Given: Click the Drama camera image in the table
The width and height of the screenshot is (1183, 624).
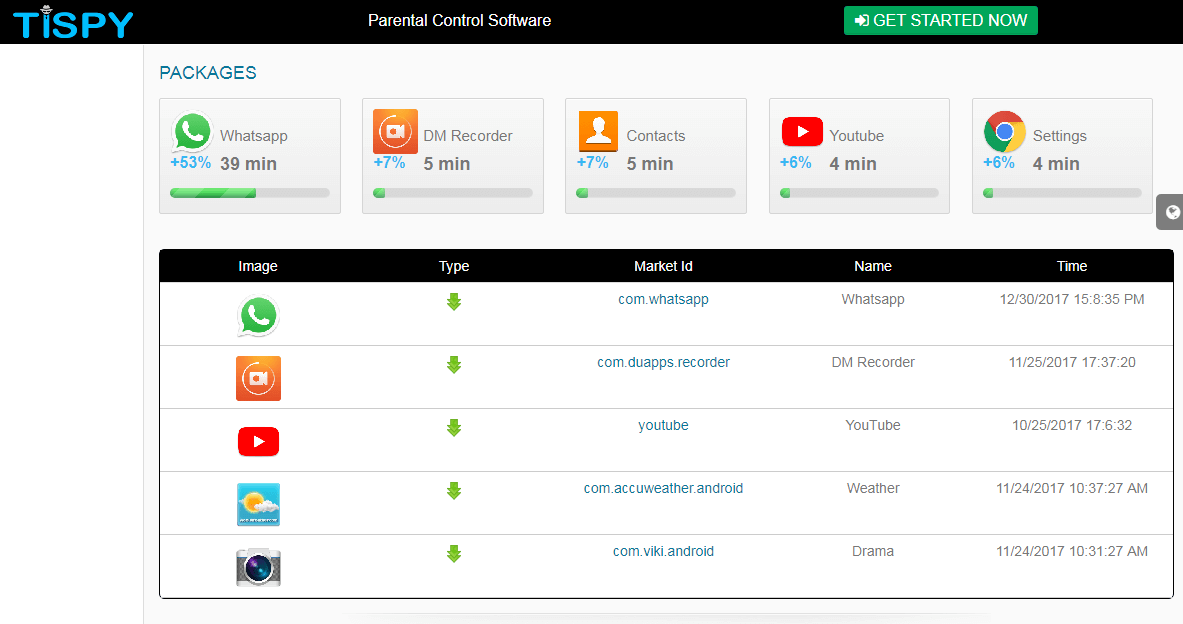Looking at the screenshot, I should [x=258, y=567].
